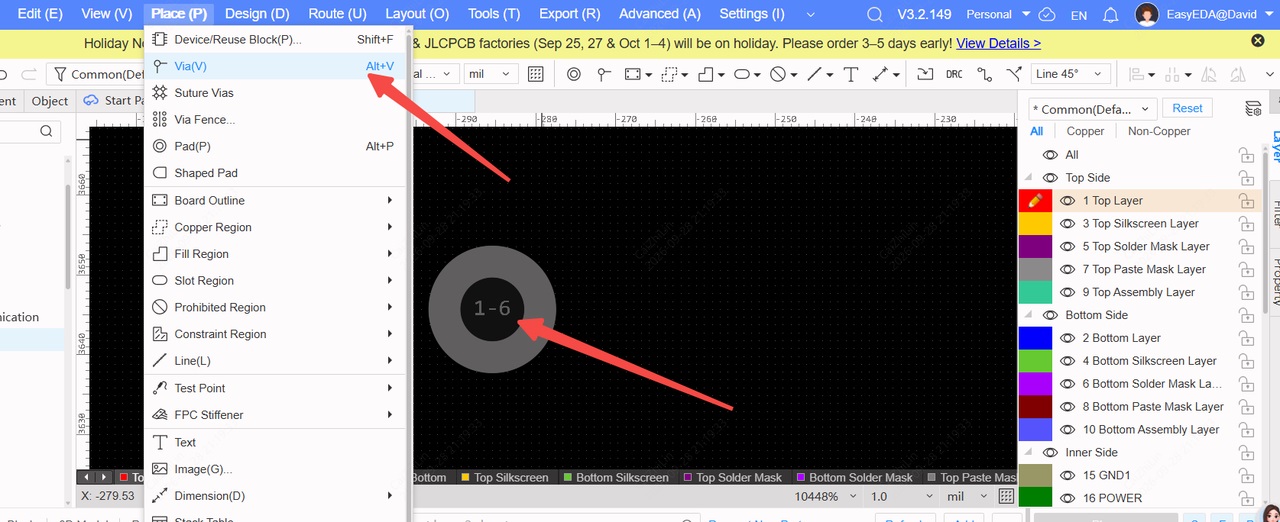Screen dimensions: 1280x522
Task: Click the Line tool icon in toolbar
Action: (x=814, y=74)
